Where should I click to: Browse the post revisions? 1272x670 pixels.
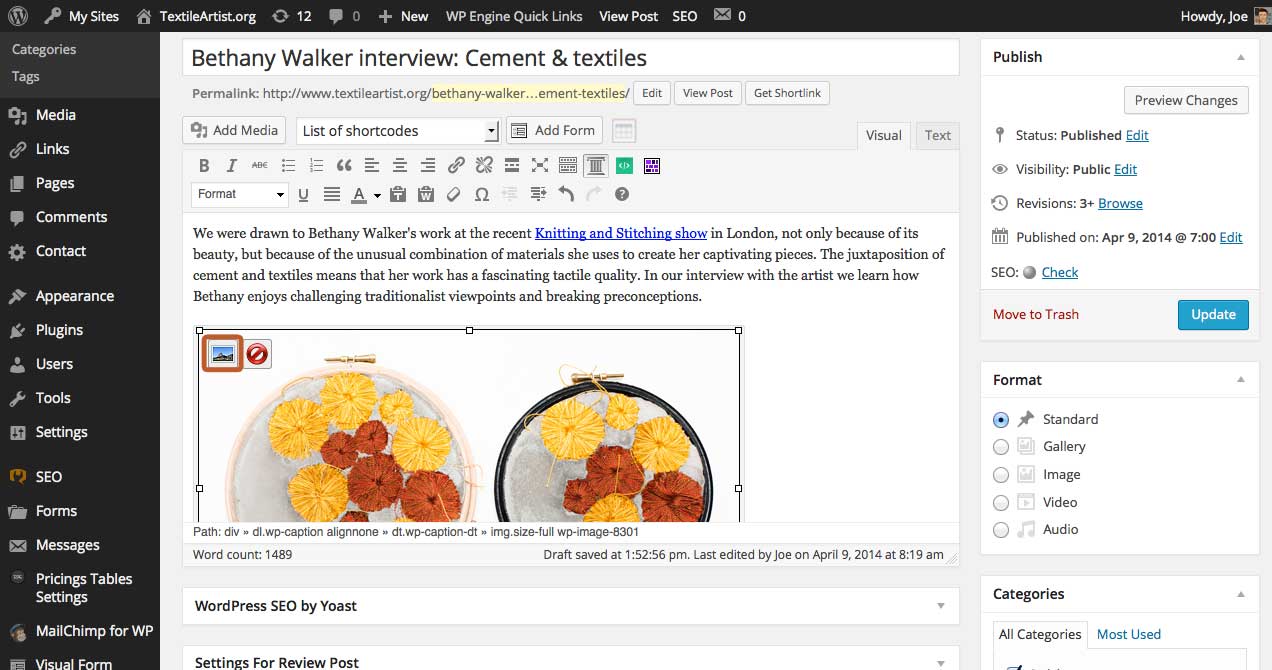tap(1120, 203)
